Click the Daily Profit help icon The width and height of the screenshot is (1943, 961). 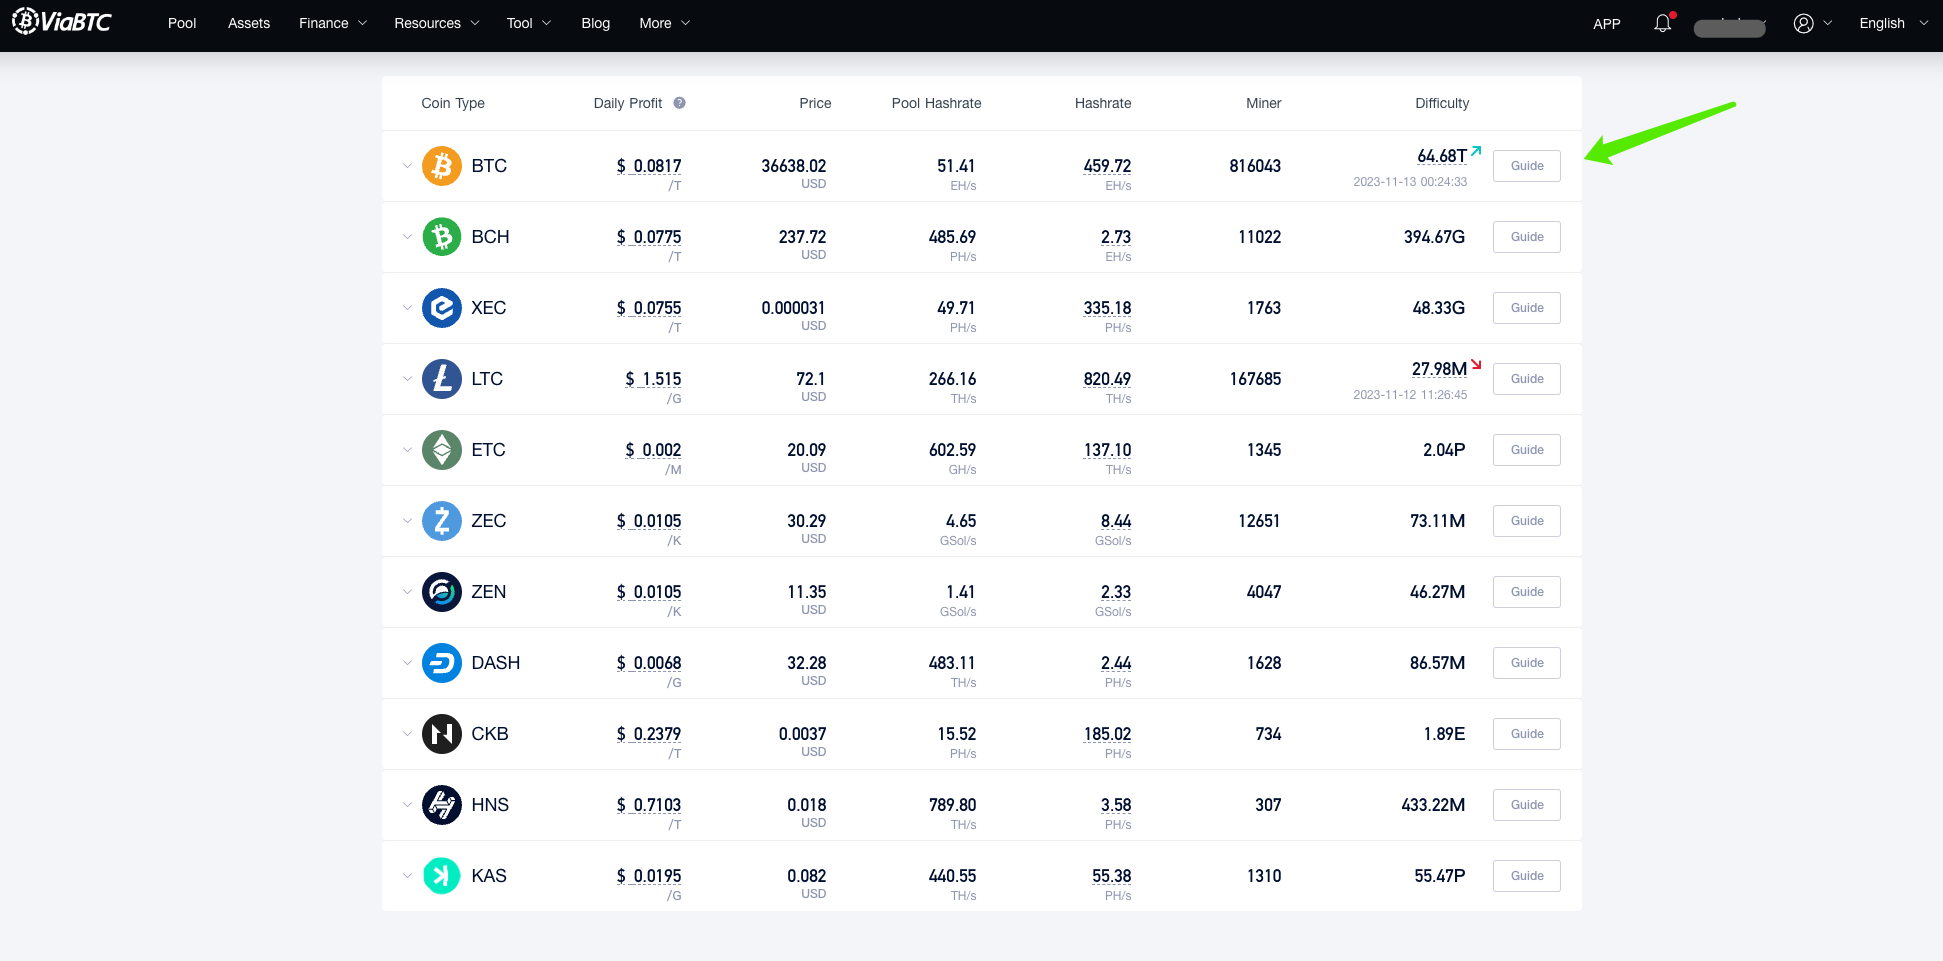pyautogui.click(x=679, y=103)
